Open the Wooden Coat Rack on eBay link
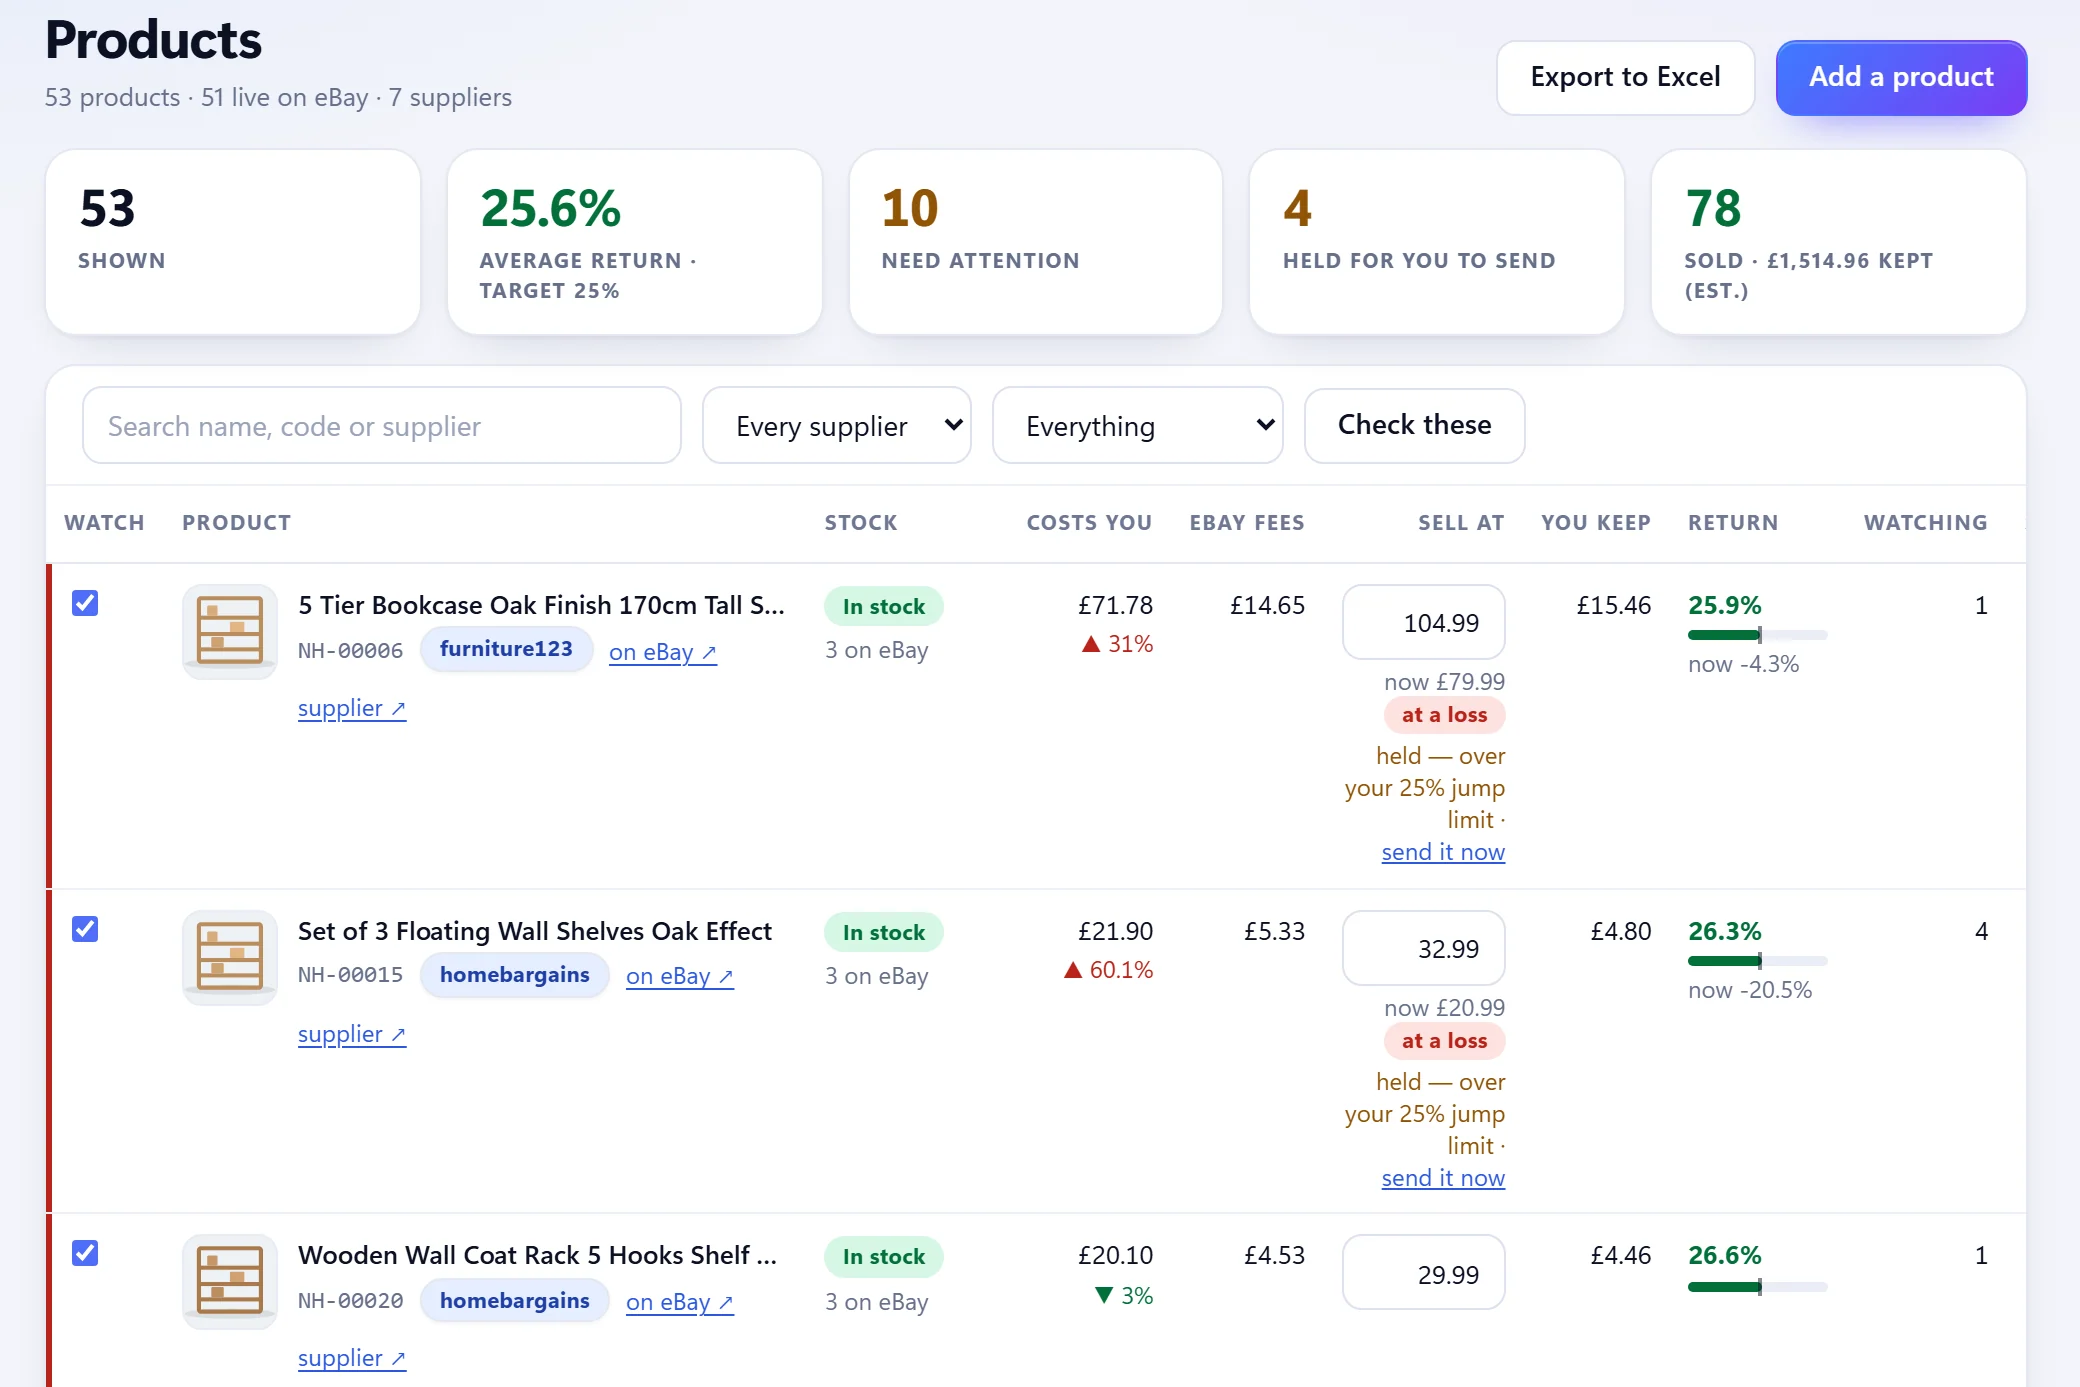 click(680, 1302)
